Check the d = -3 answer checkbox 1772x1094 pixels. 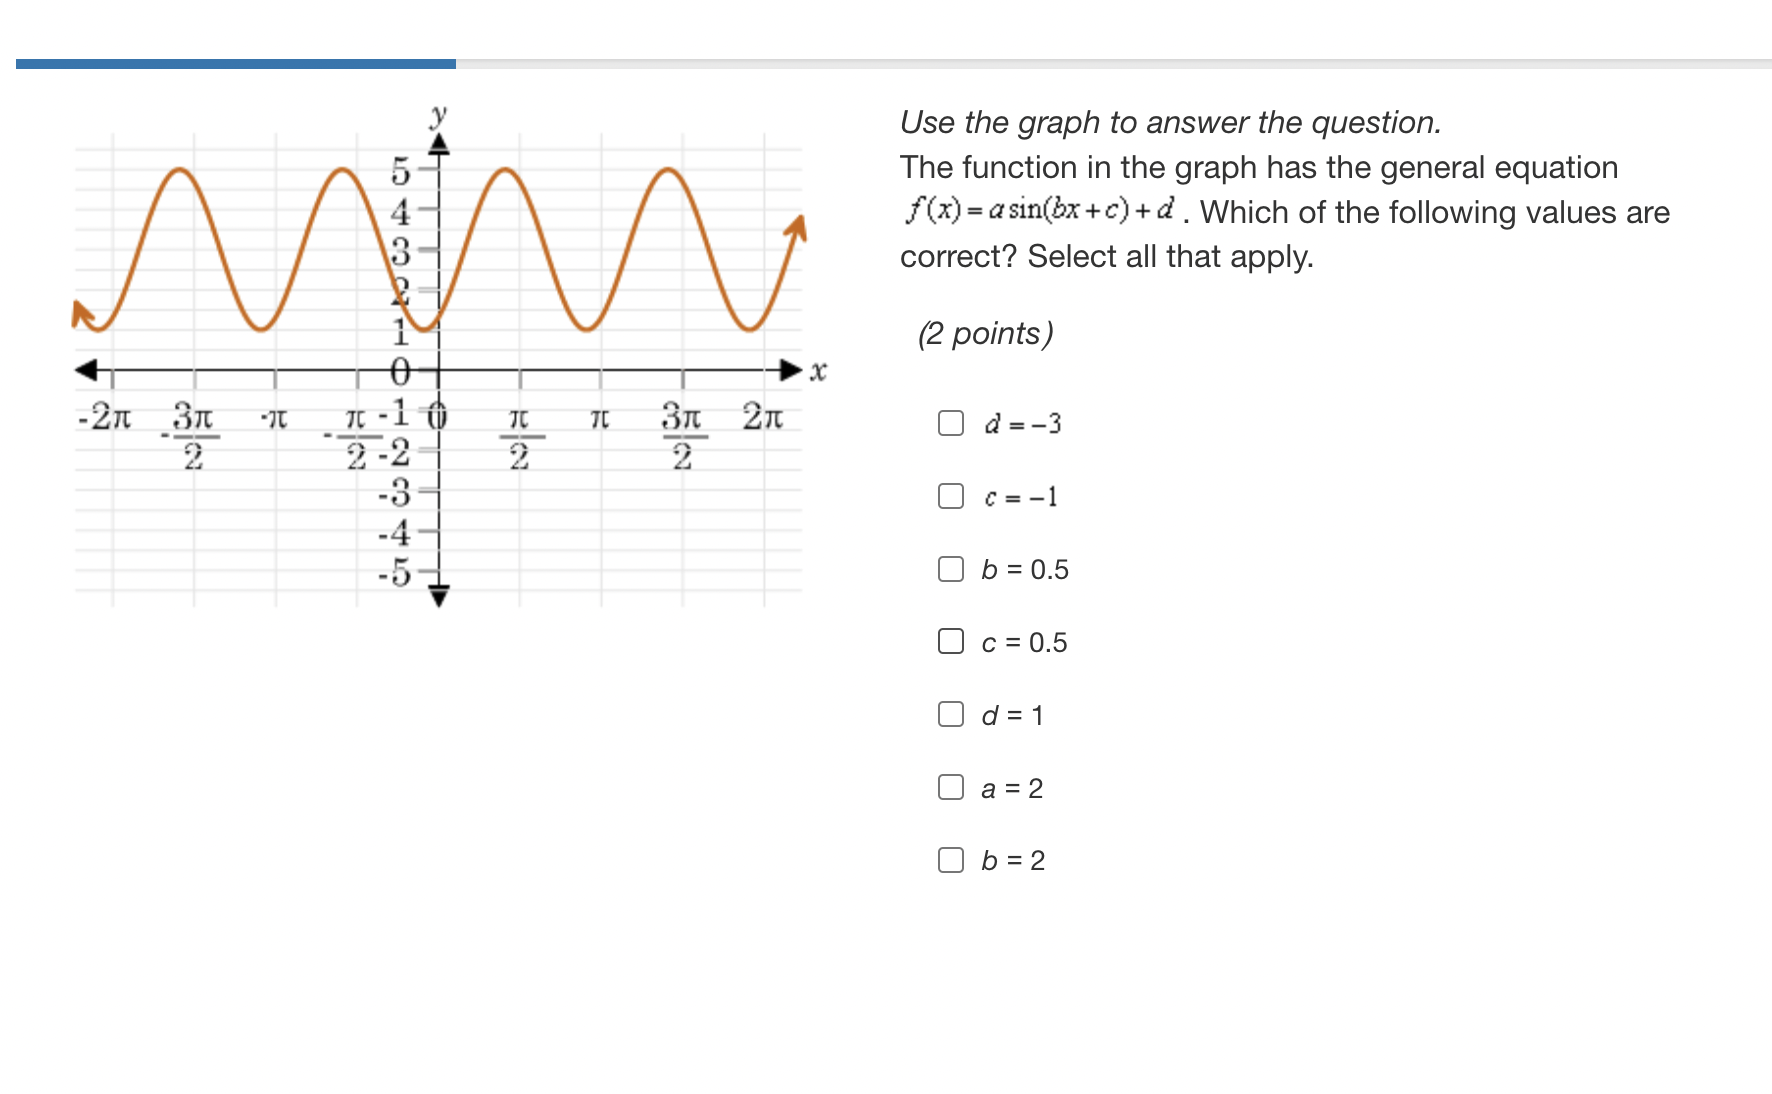coord(950,423)
